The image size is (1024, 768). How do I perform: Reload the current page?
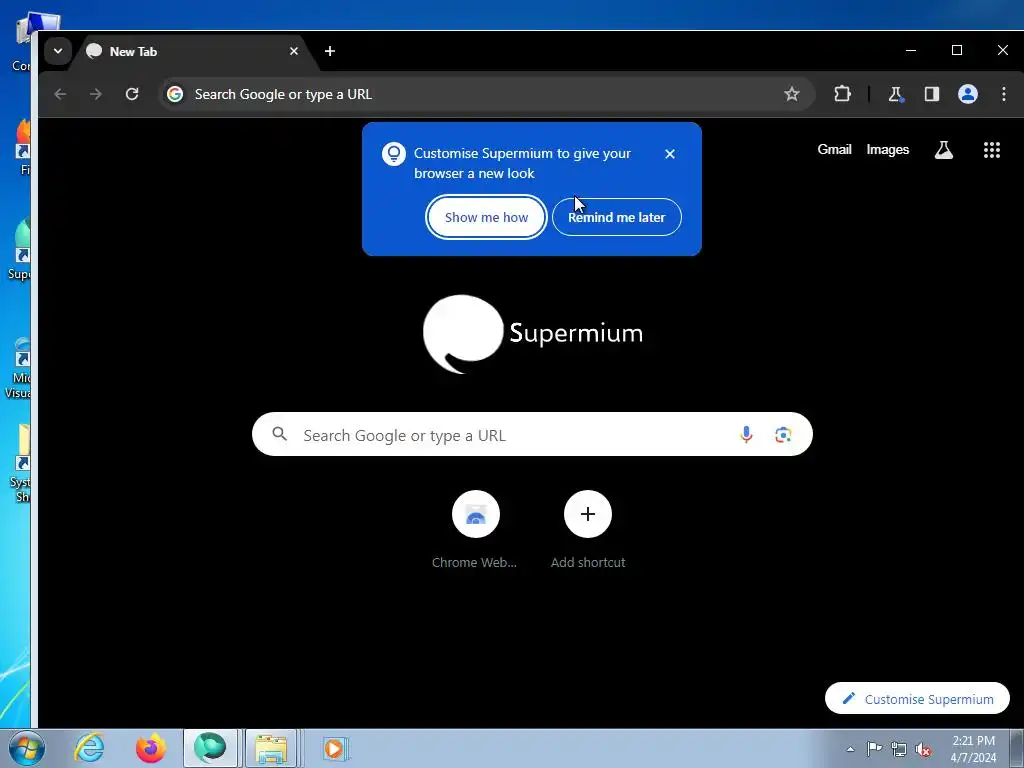132,94
